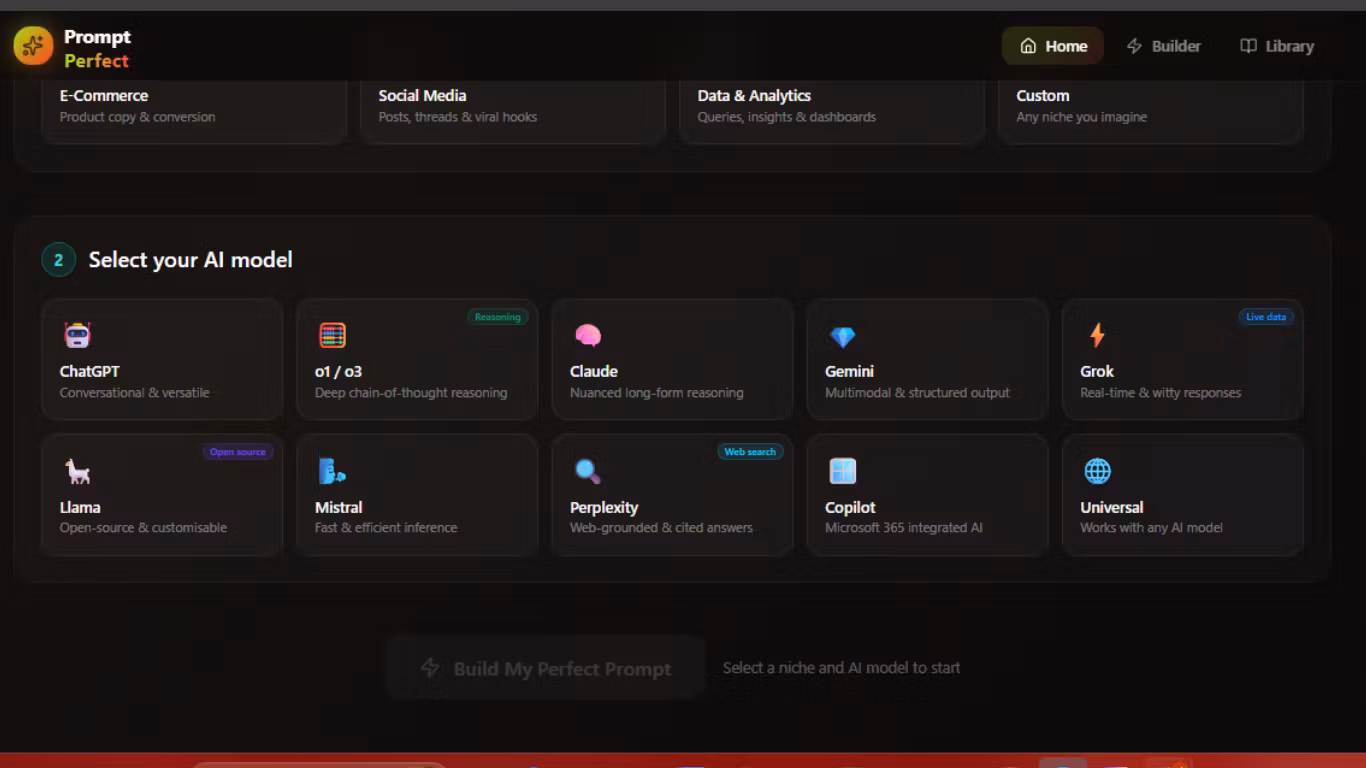Click the step 2 number circle

click(x=58, y=260)
